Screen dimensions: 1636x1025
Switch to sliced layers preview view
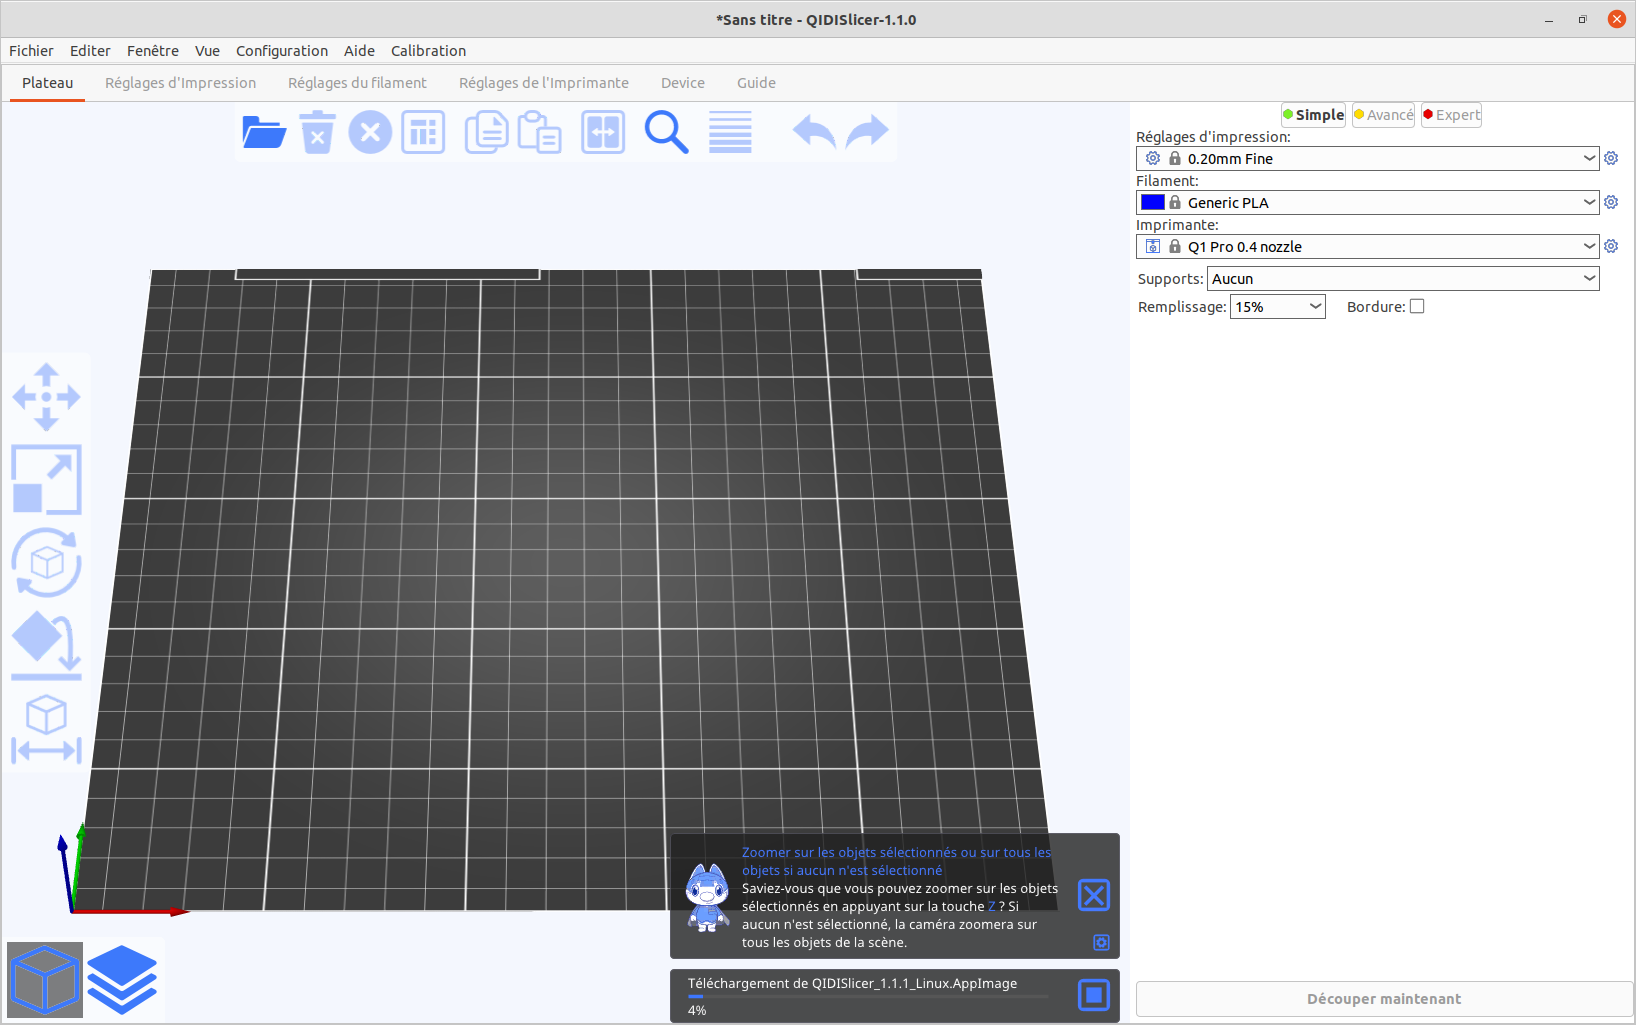point(122,980)
